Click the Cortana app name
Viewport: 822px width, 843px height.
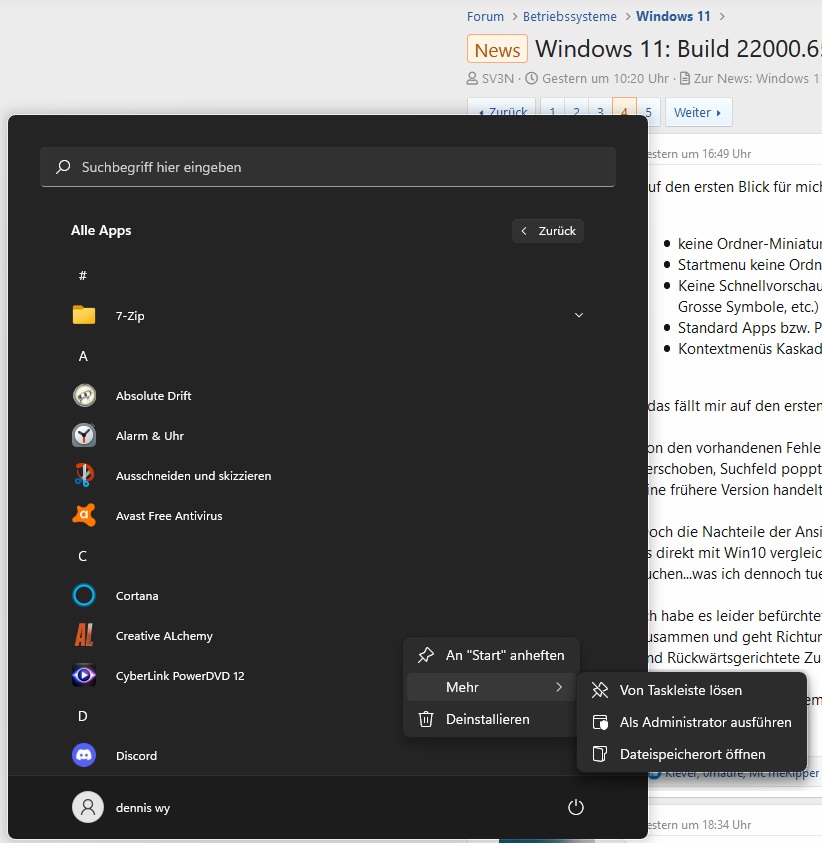(x=137, y=596)
